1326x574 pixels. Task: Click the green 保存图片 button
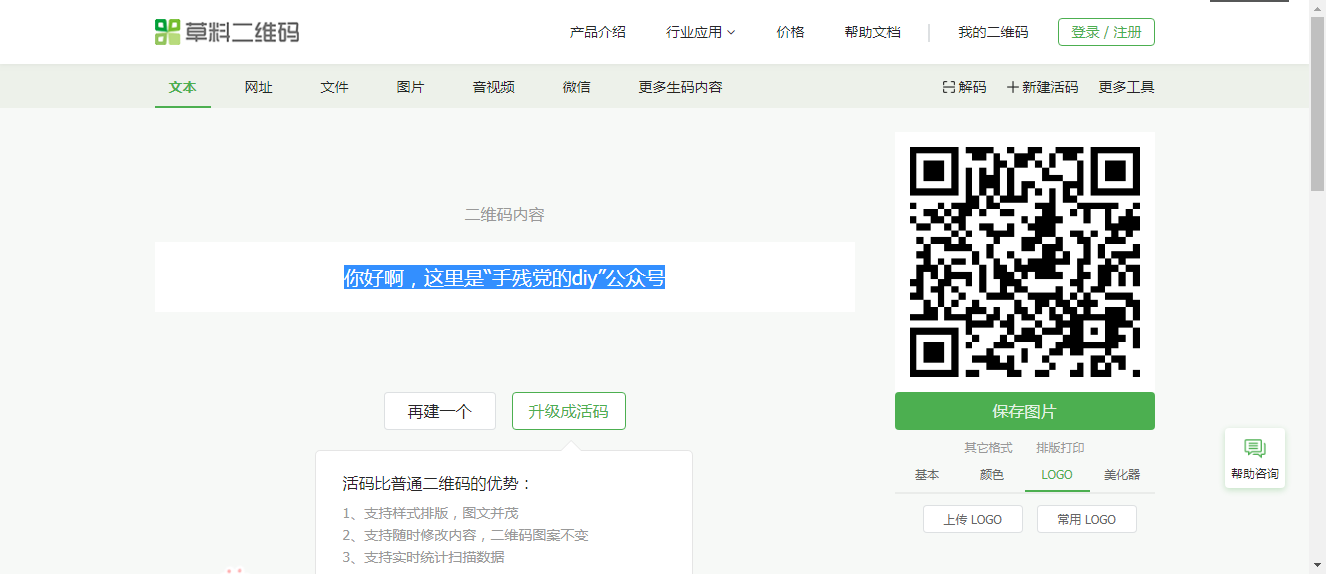pyautogui.click(x=1025, y=411)
